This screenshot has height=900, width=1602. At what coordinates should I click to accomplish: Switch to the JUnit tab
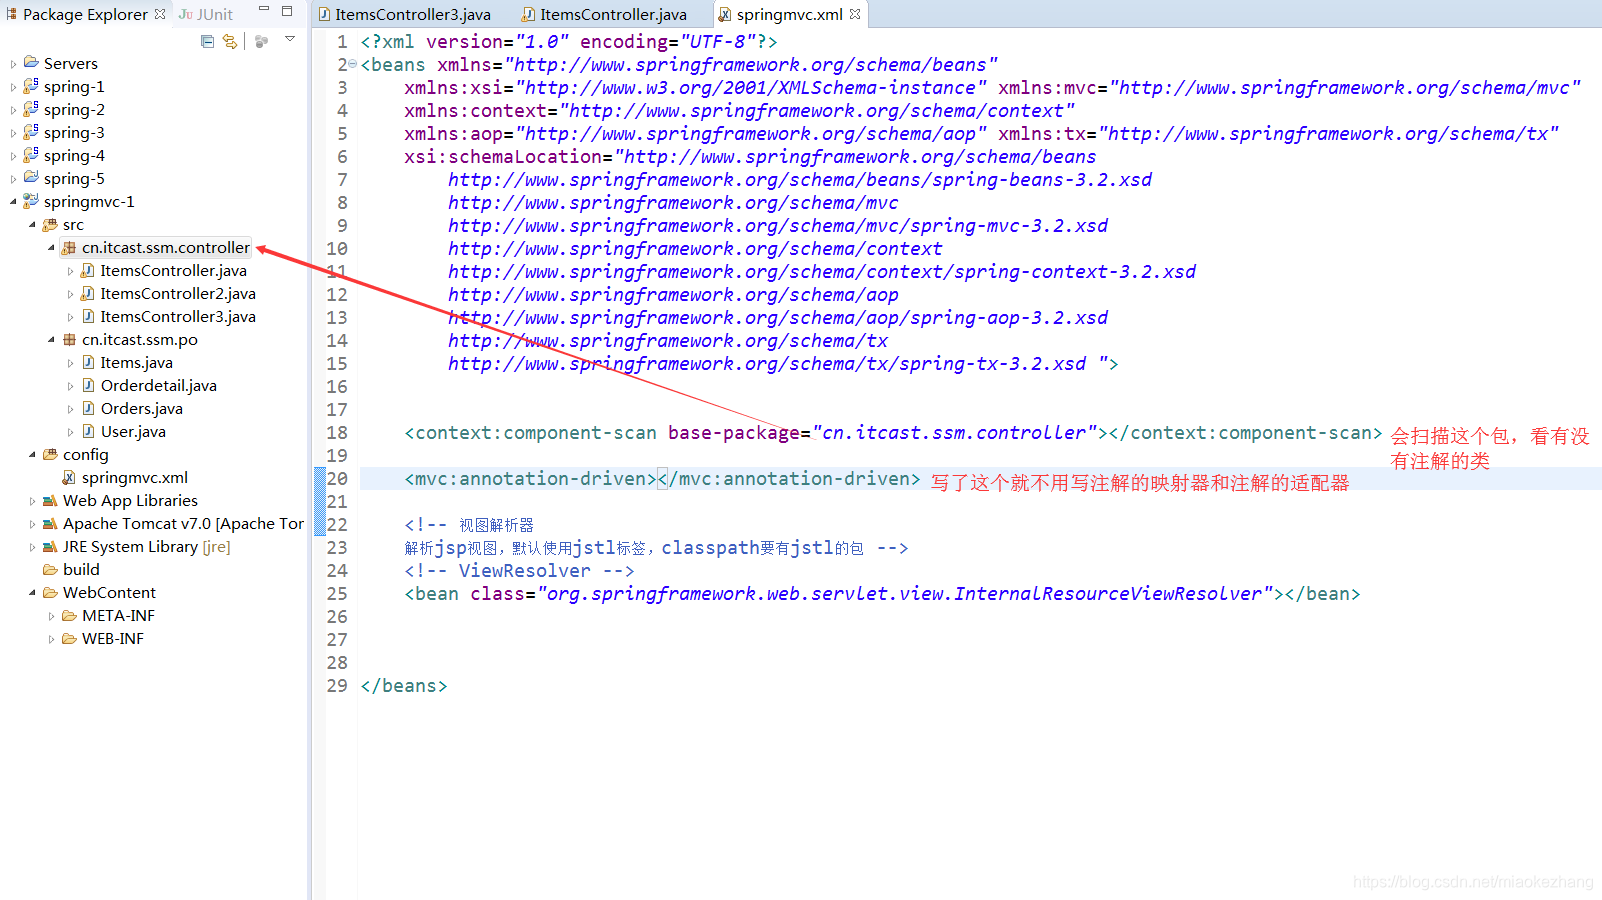point(205,14)
